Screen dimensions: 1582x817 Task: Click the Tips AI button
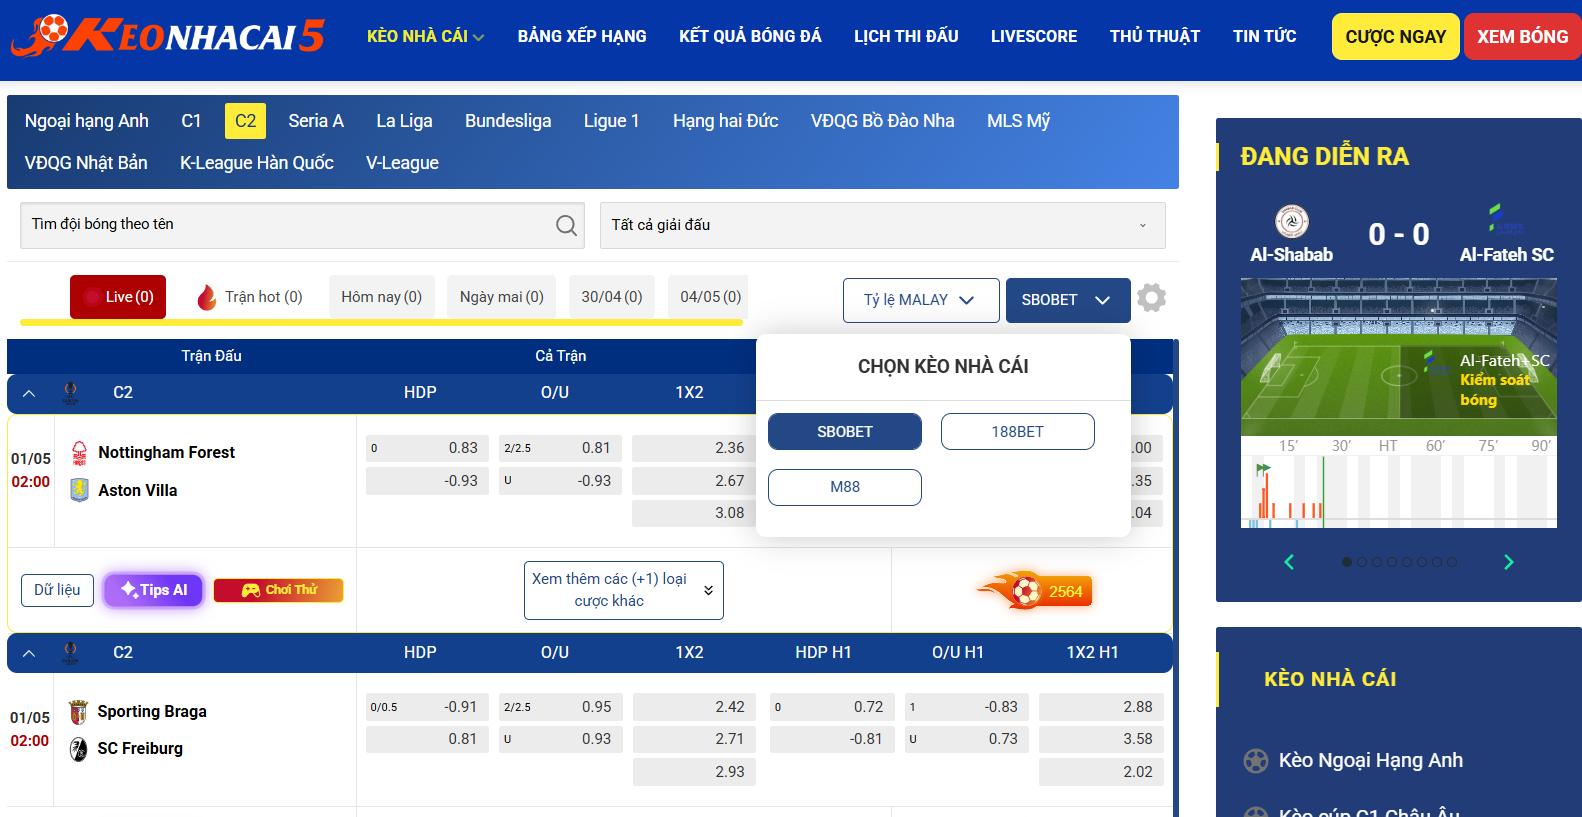click(x=154, y=590)
